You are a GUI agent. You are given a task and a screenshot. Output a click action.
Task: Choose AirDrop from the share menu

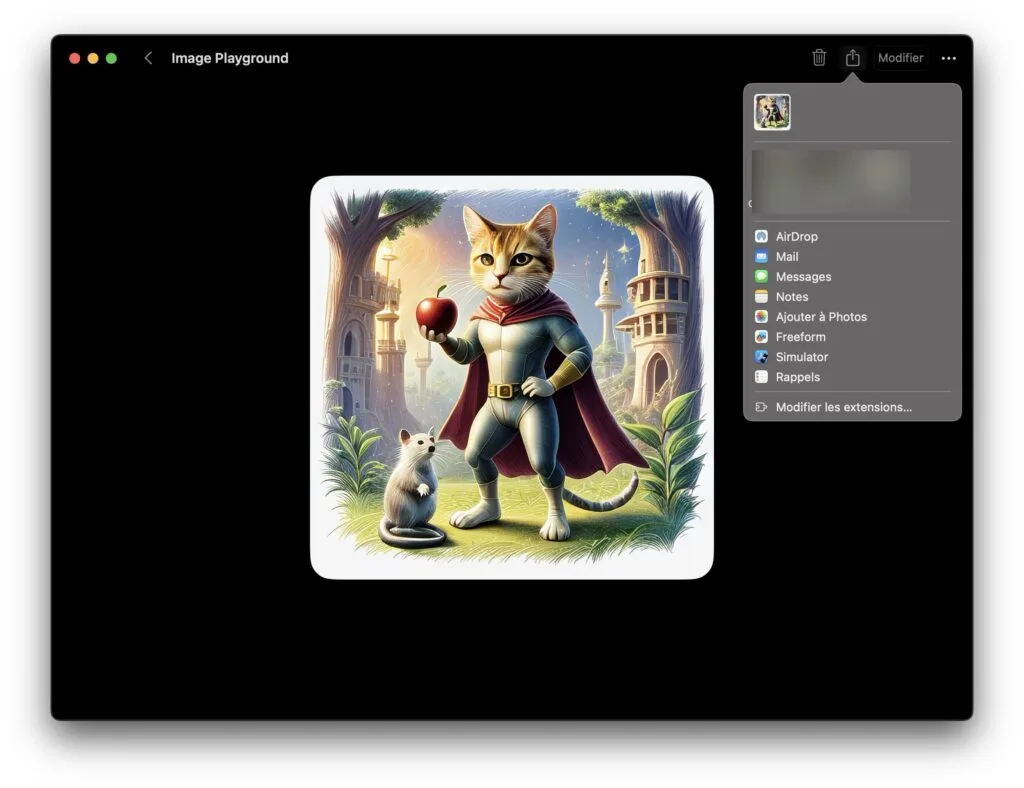pyautogui.click(x=795, y=236)
